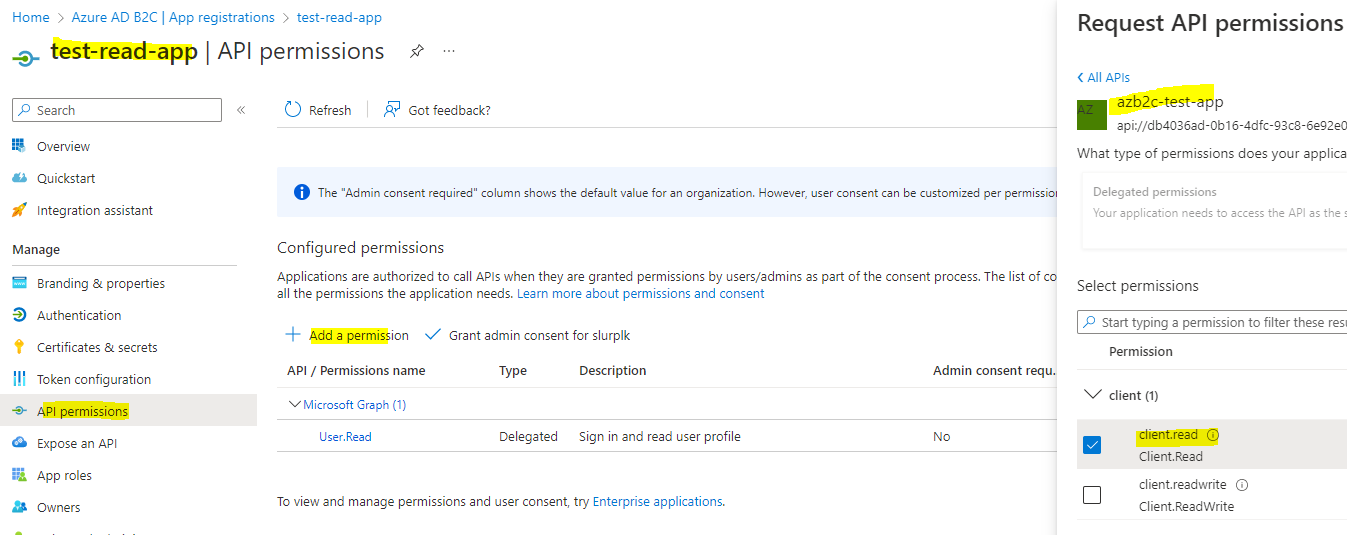Open the Overview sidebar icon
The height and width of the screenshot is (535, 1347).
19,146
